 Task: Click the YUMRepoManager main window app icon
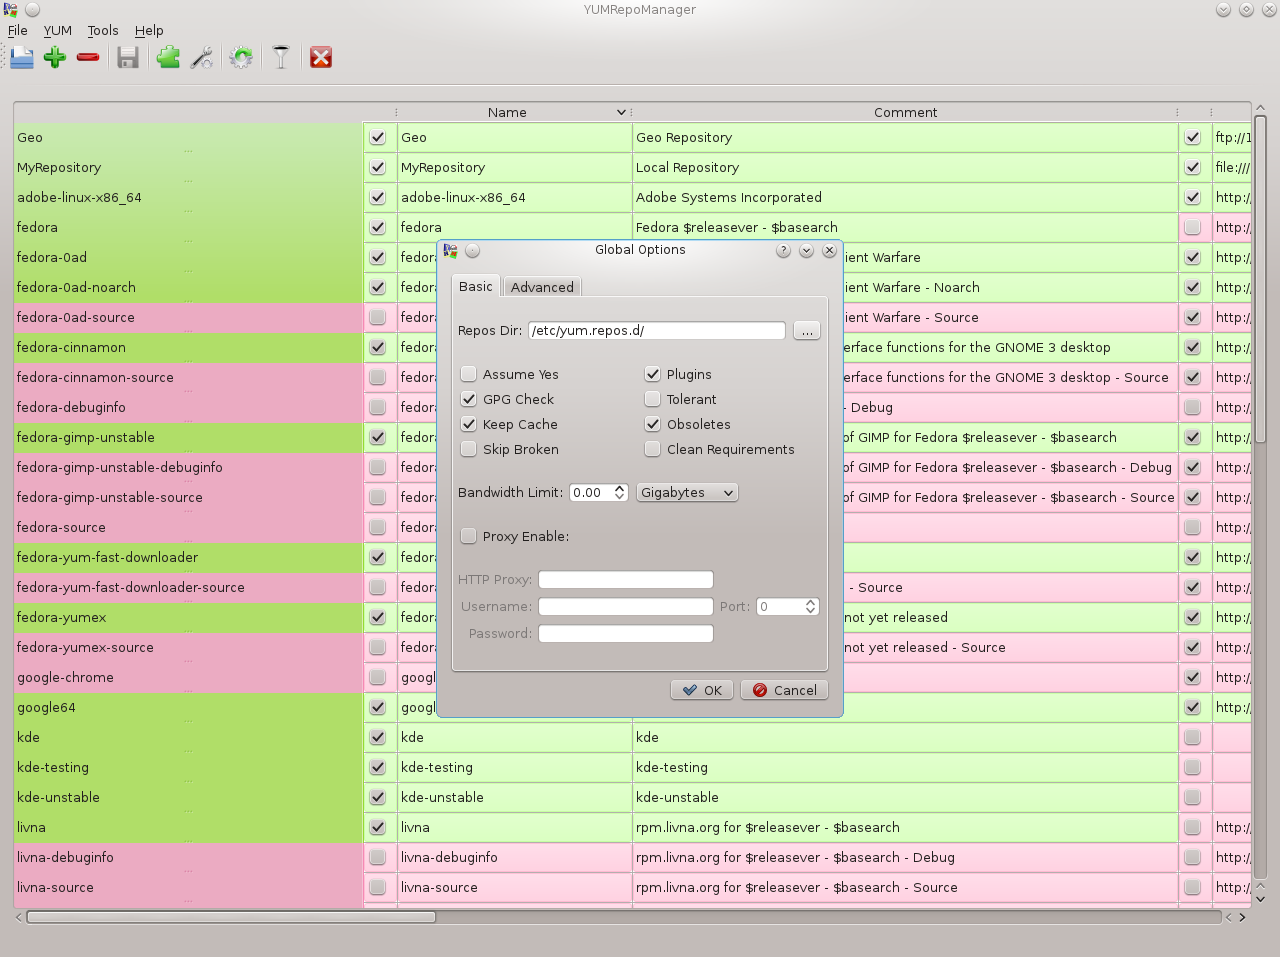click(x=9, y=9)
